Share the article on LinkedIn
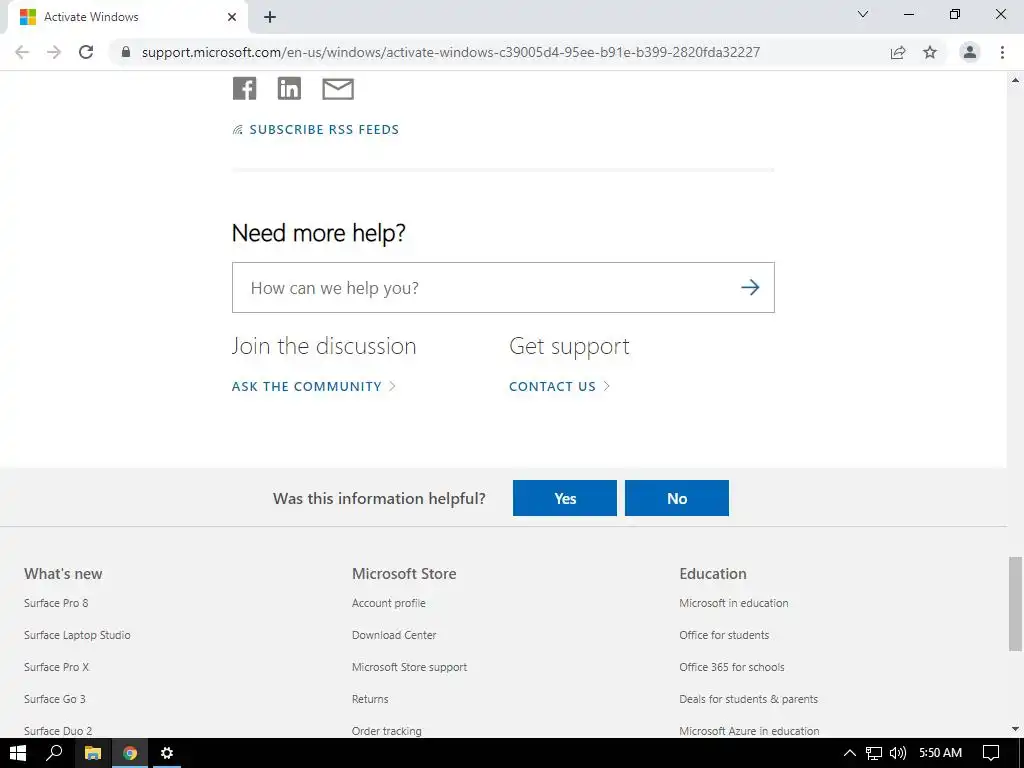This screenshot has height=768, width=1024. [289, 88]
